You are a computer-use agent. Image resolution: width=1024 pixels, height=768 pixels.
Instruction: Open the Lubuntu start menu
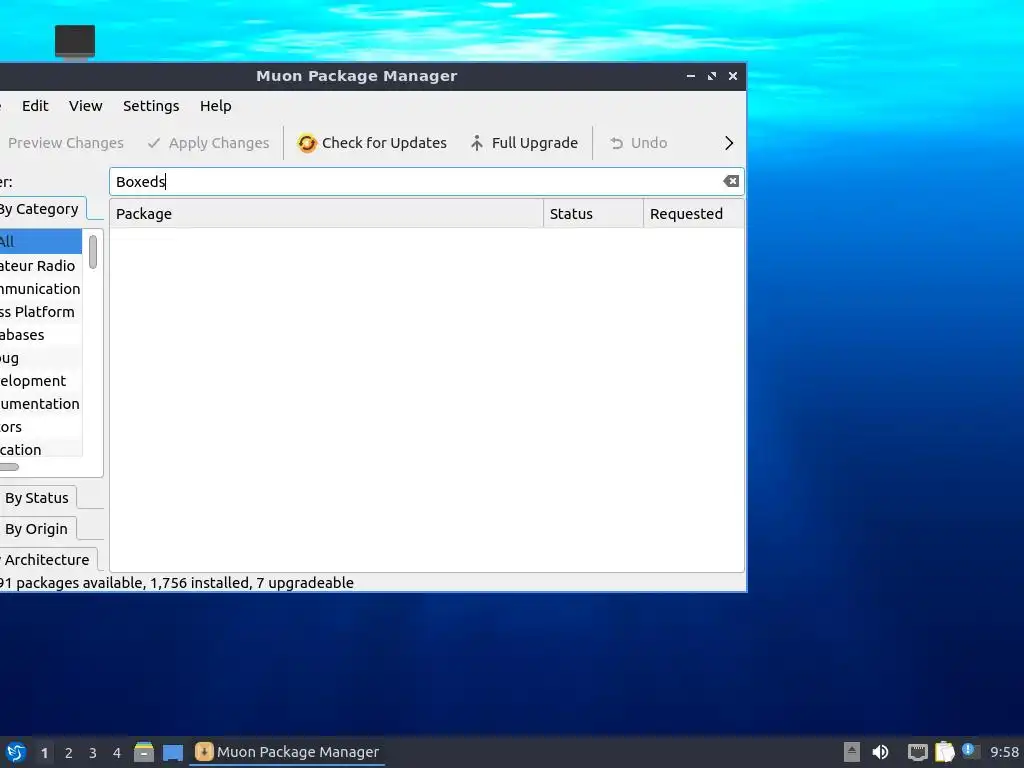pos(16,752)
